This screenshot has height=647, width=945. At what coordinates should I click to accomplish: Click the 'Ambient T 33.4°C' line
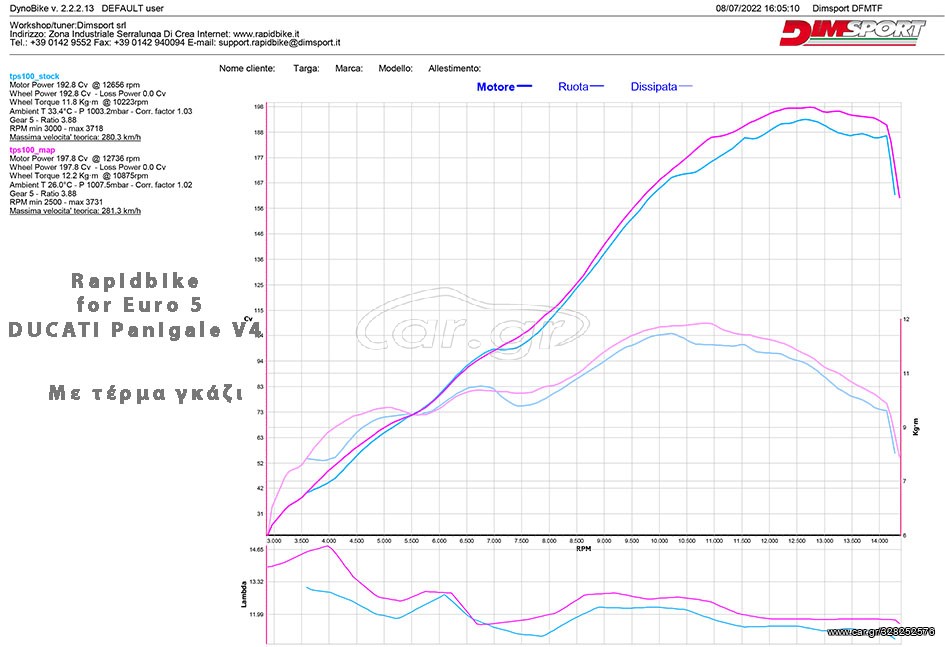point(101,111)
